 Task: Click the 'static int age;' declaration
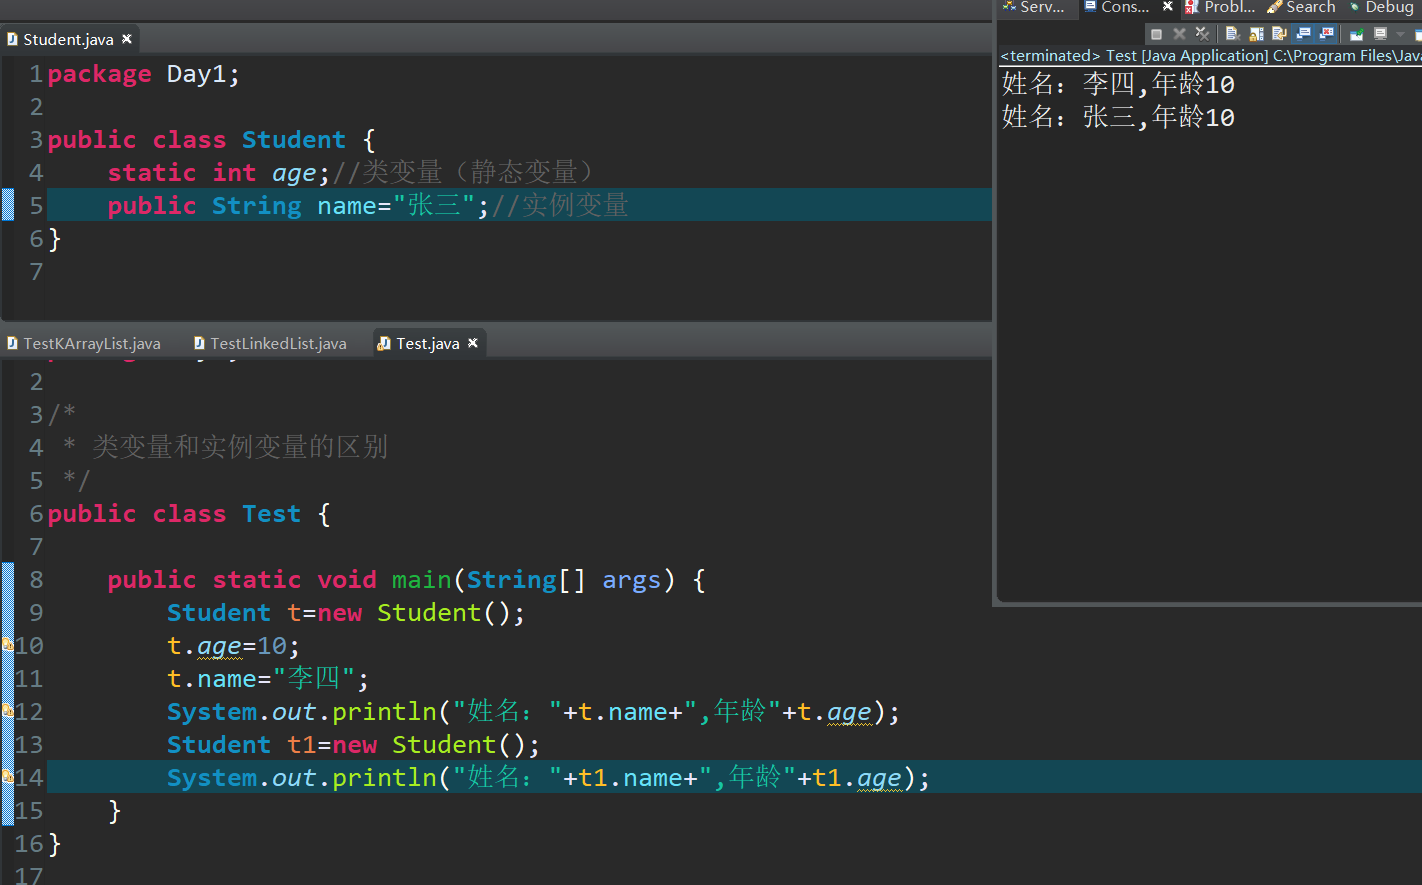pos(218,173)
